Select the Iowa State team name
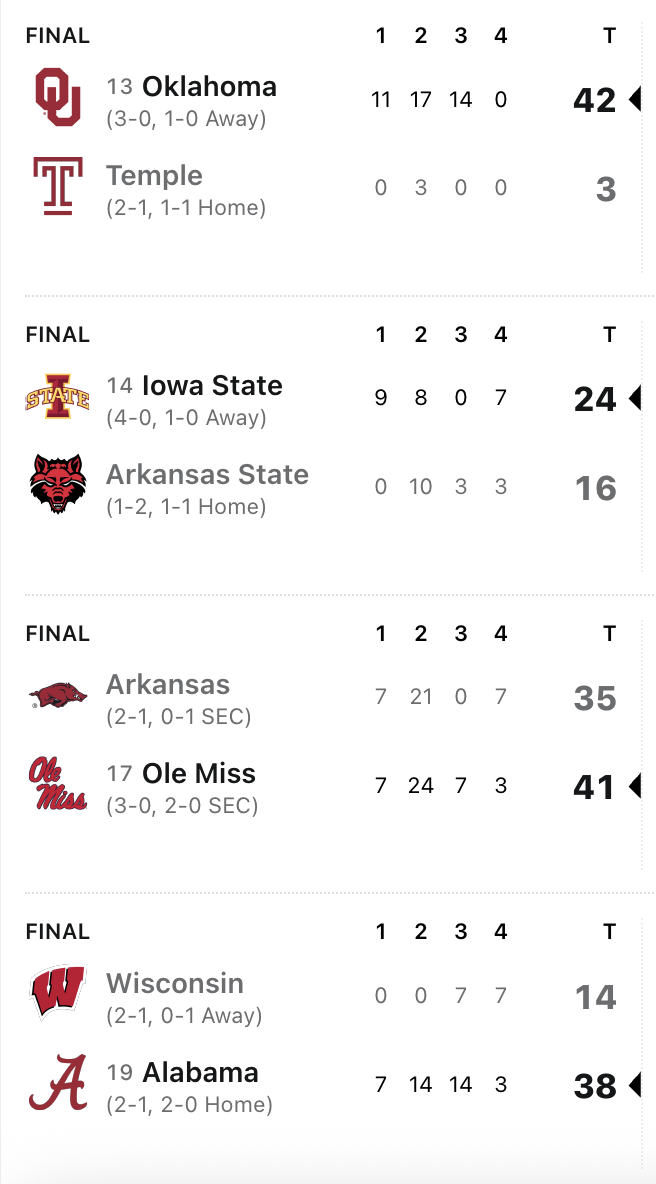This screenshot has height=1184, width=656. [x=212, y=386]
